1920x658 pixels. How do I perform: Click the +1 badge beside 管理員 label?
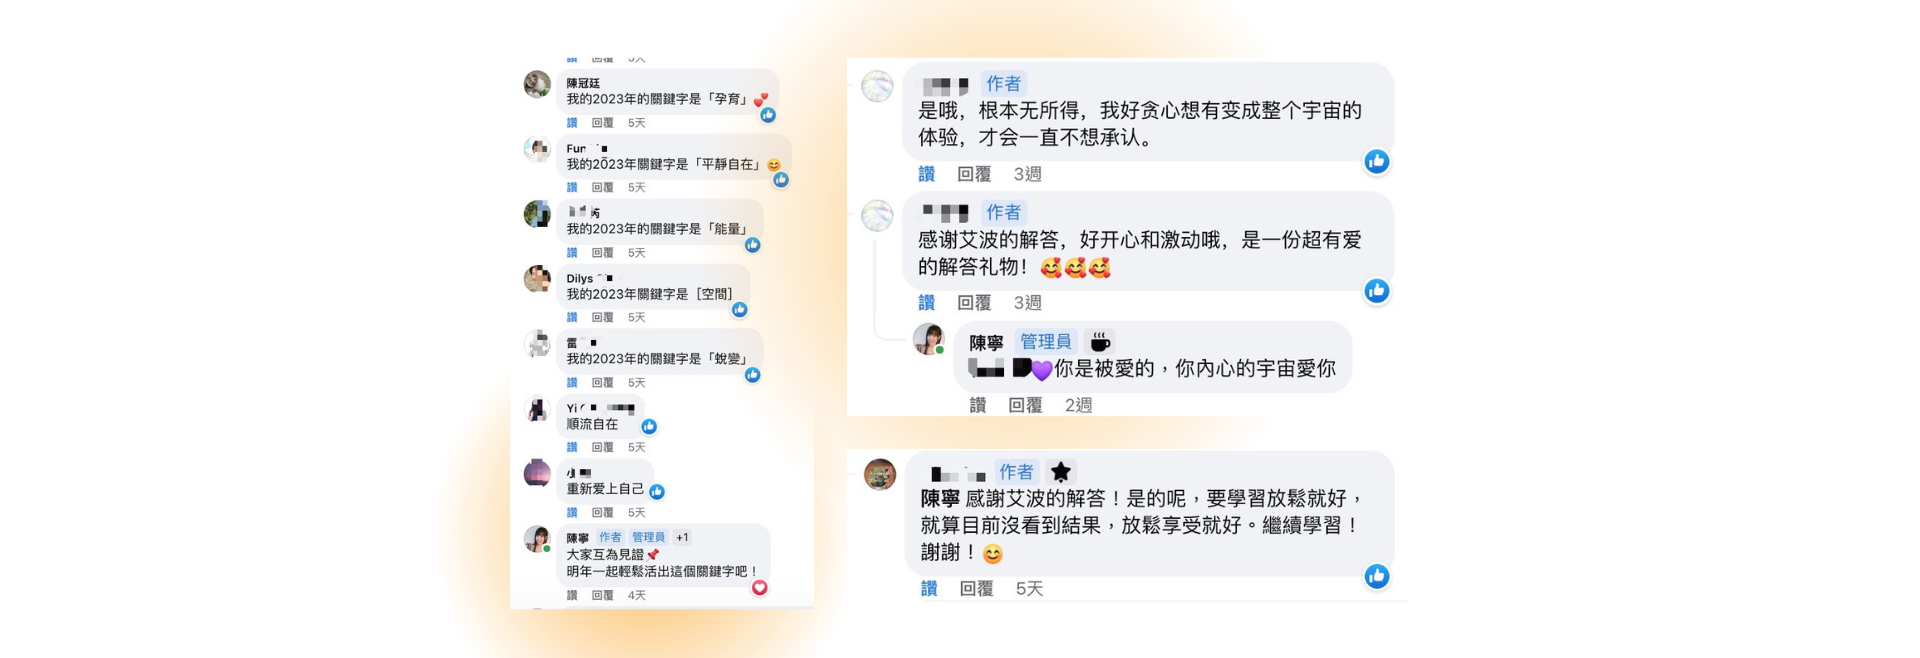tap(682, 537)
